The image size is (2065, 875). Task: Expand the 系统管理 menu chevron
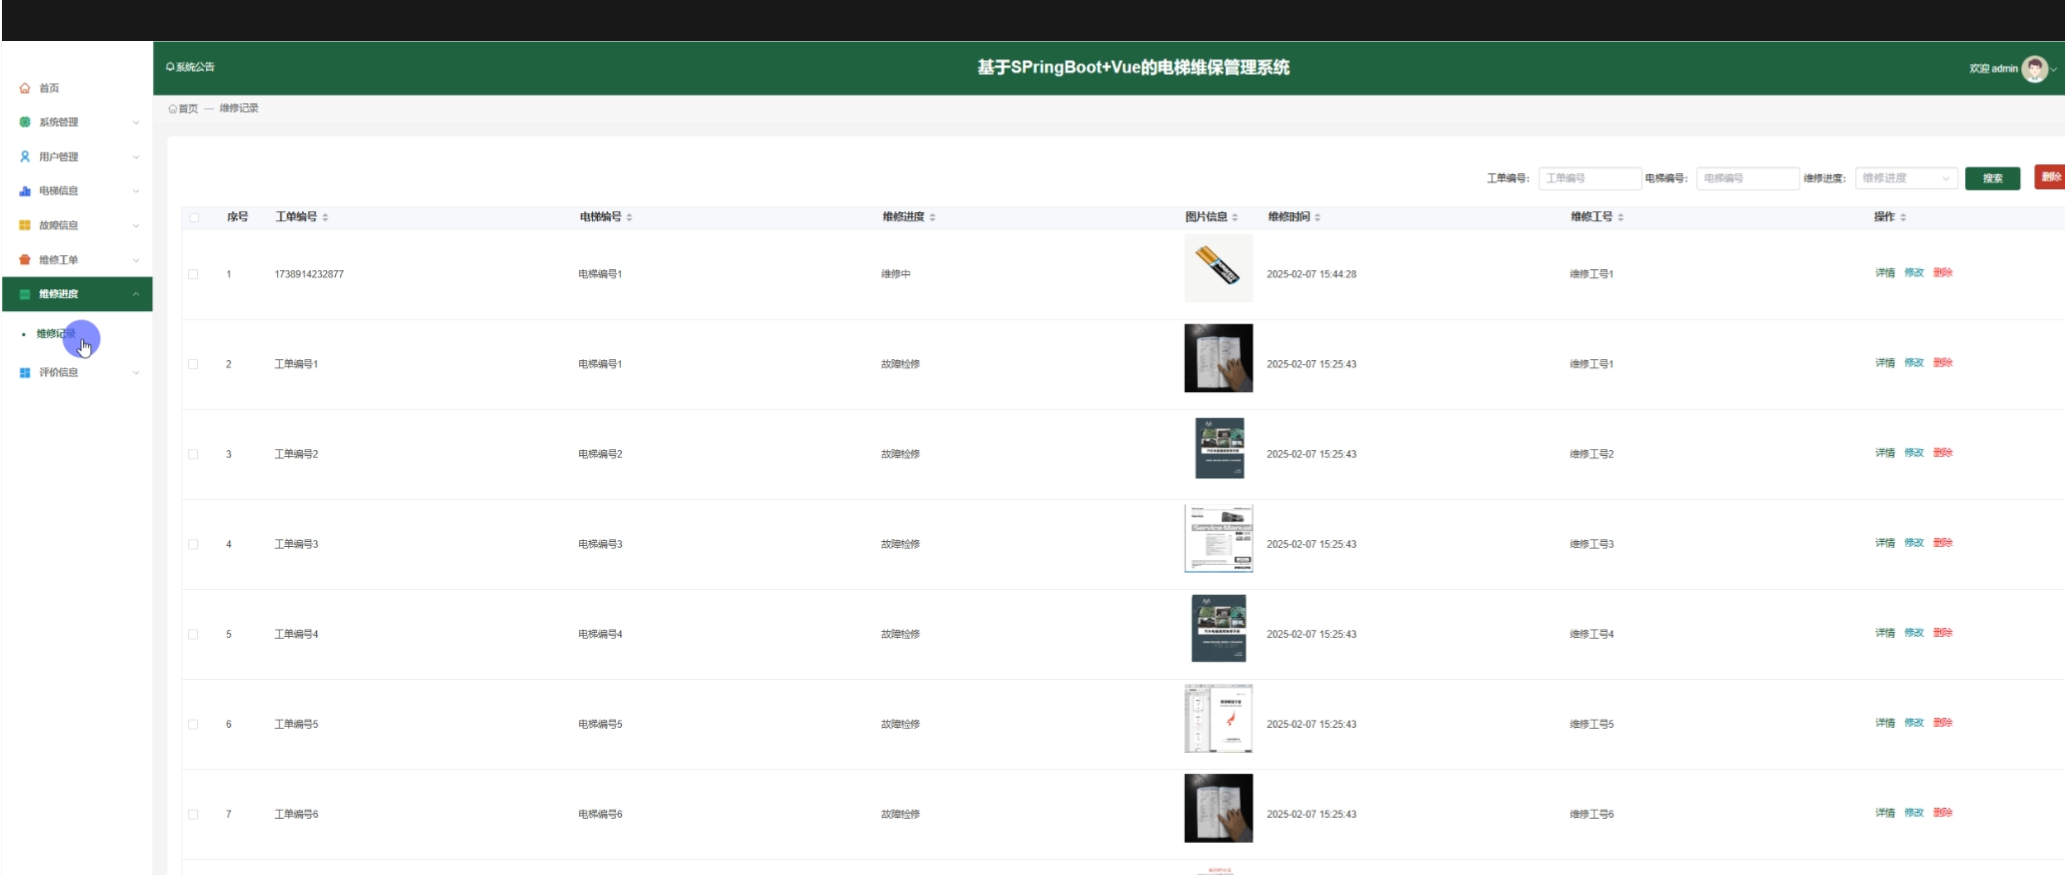[x=136, y=123]
